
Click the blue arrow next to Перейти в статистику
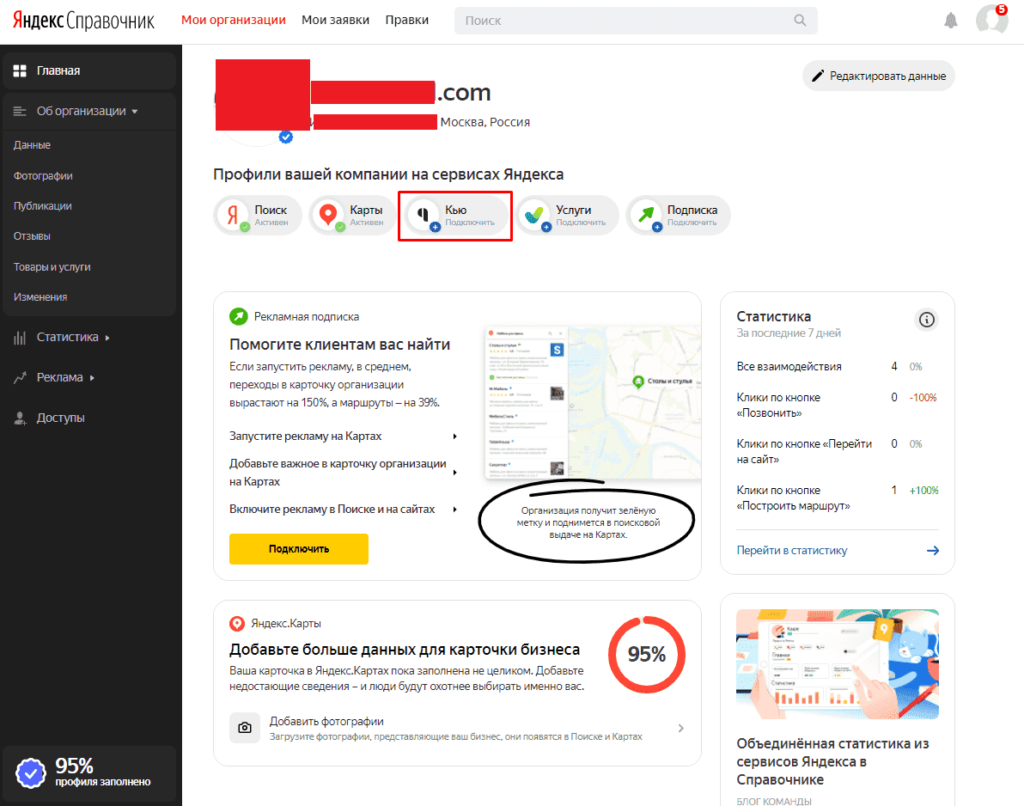click(933, 551)
